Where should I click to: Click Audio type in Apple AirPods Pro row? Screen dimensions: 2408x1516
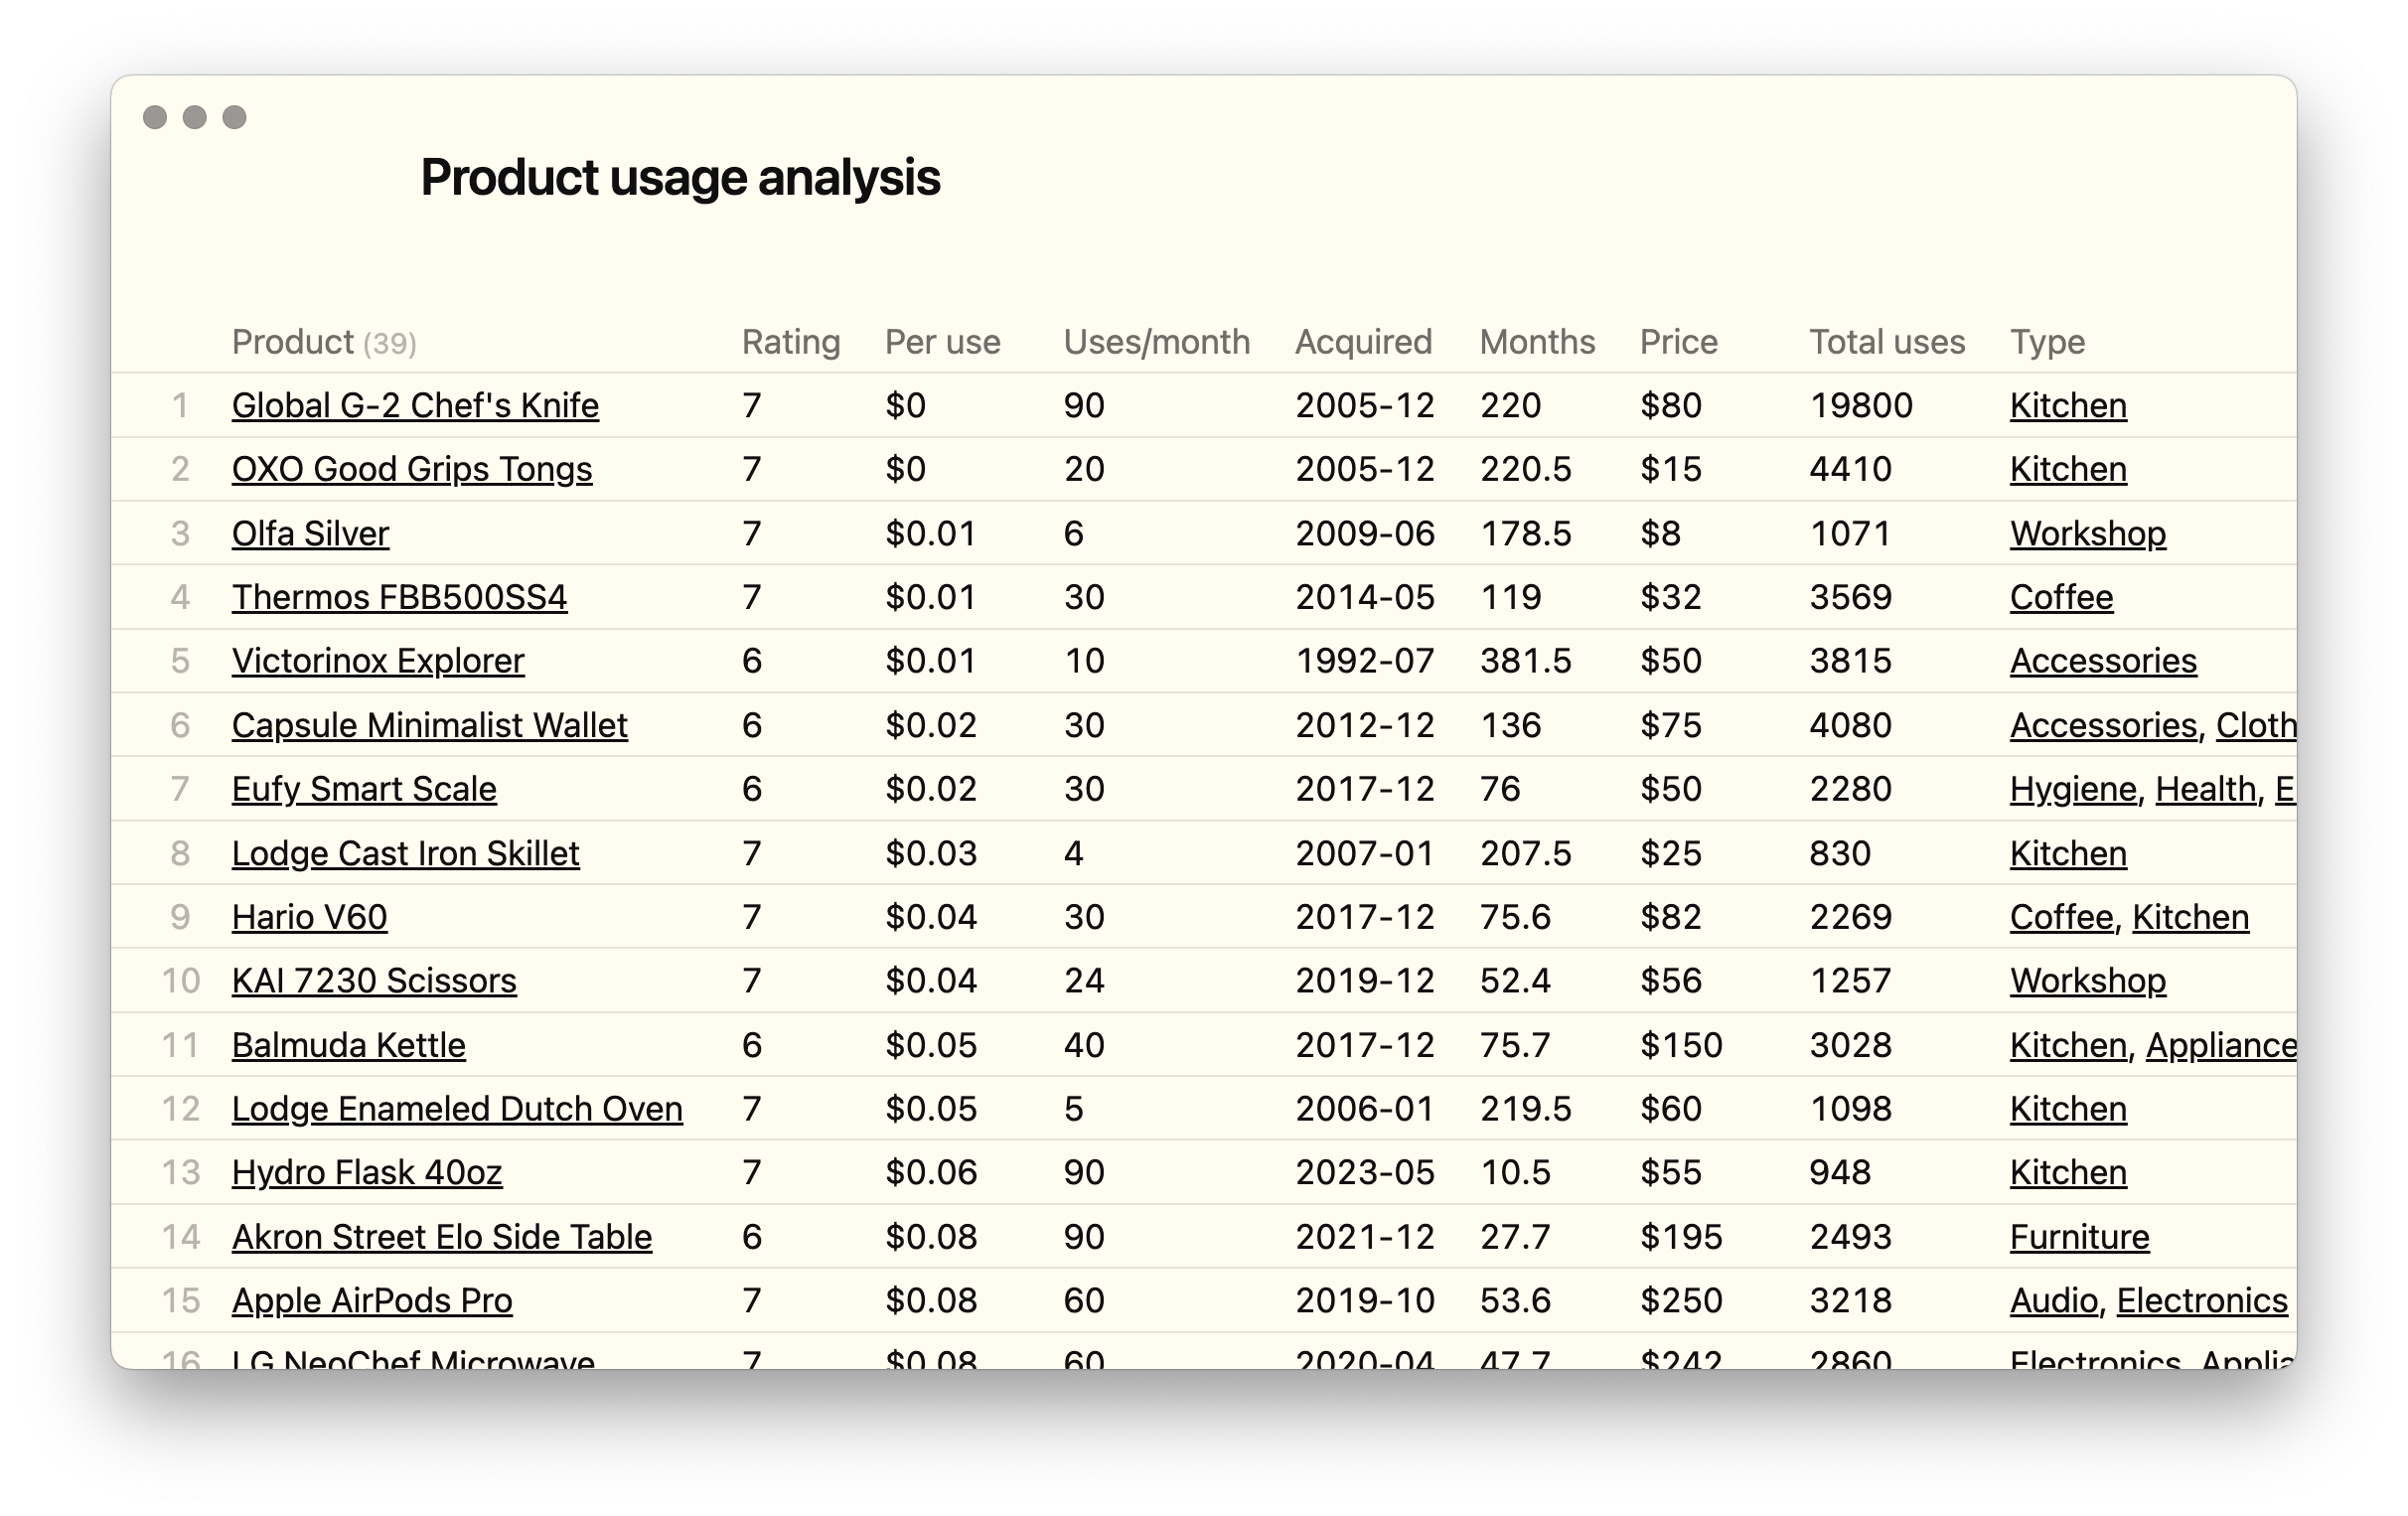[x=2054, y=1301]
